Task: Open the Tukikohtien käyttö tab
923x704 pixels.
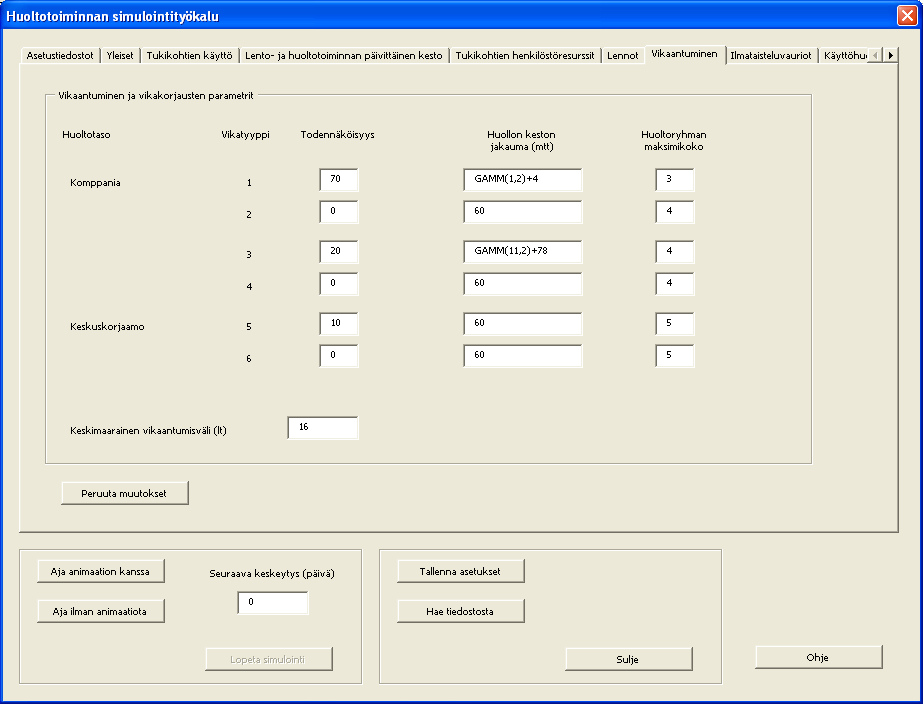Action: [190, 55]
